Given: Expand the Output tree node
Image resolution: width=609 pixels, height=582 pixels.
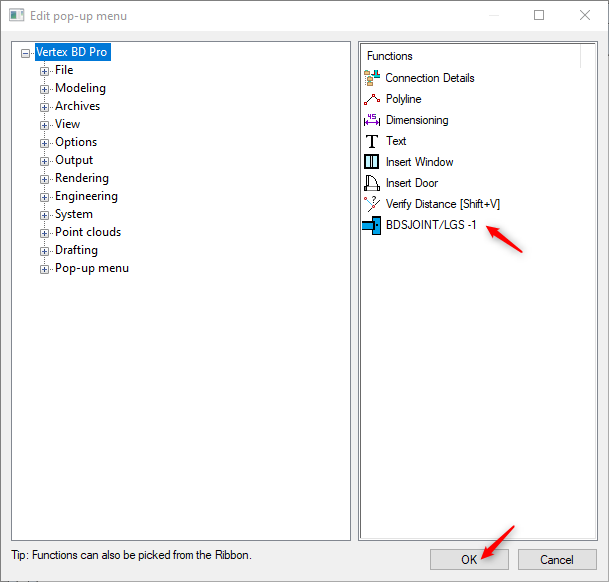Looking at the screenshot, I should [x=44, y=161].
